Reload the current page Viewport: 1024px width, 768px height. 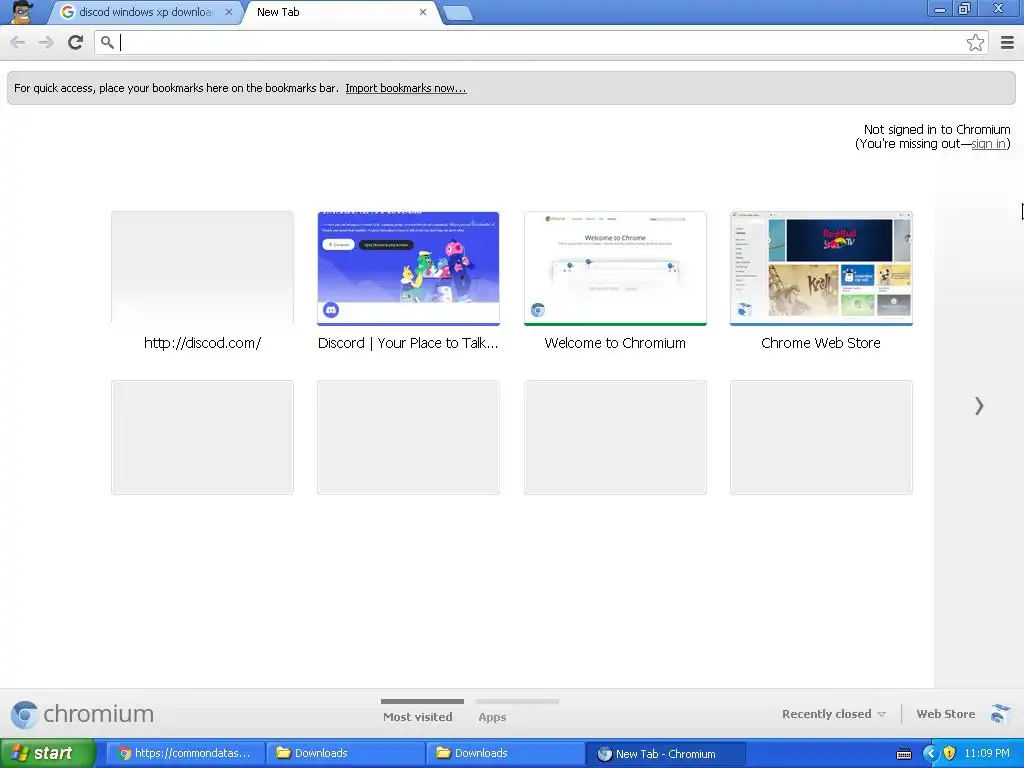75,42
